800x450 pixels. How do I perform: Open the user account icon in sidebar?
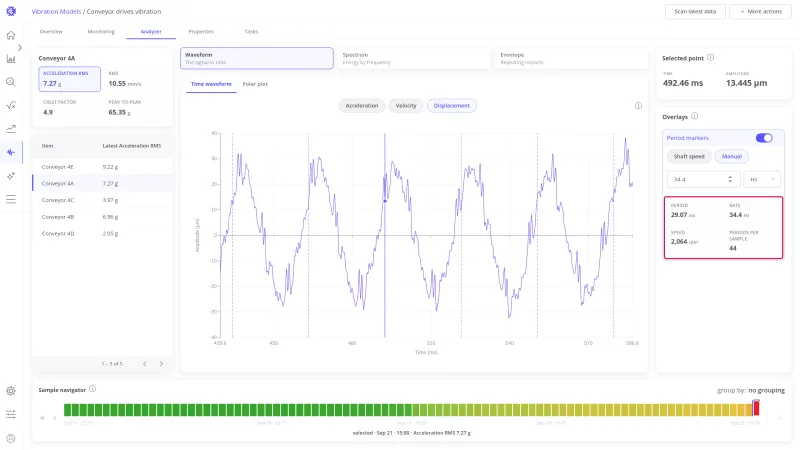11,438
